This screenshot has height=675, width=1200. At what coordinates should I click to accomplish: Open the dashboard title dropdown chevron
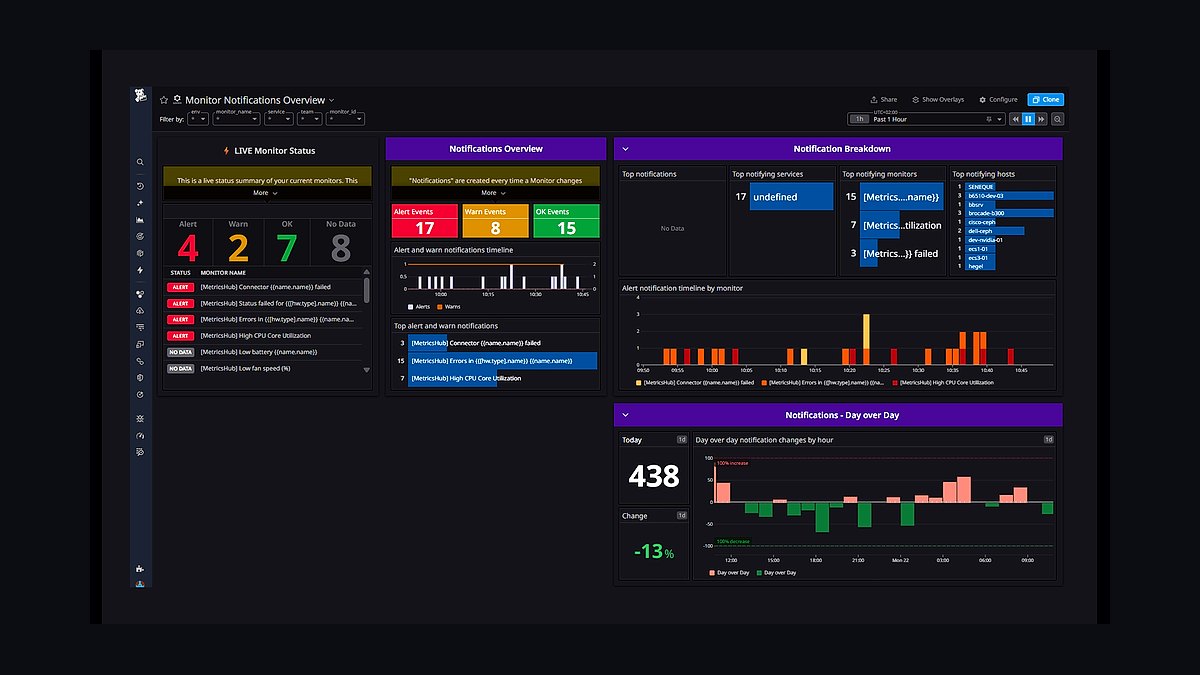coord(332,100)
